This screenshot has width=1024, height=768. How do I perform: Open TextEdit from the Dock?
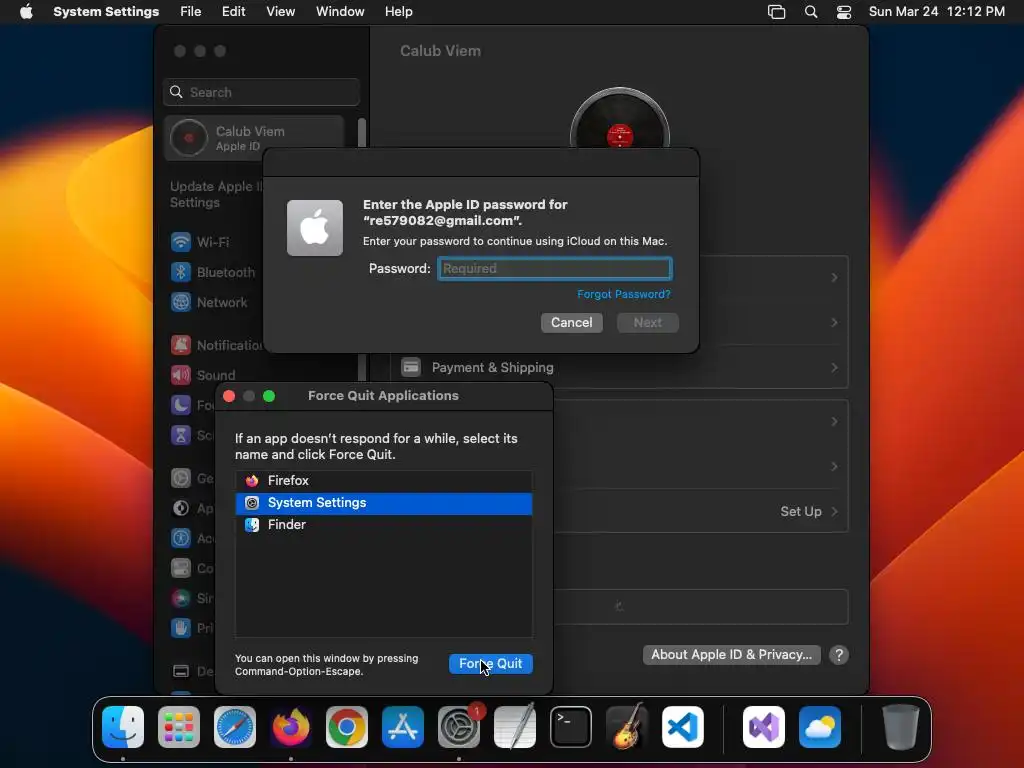(x=515, y=727)
